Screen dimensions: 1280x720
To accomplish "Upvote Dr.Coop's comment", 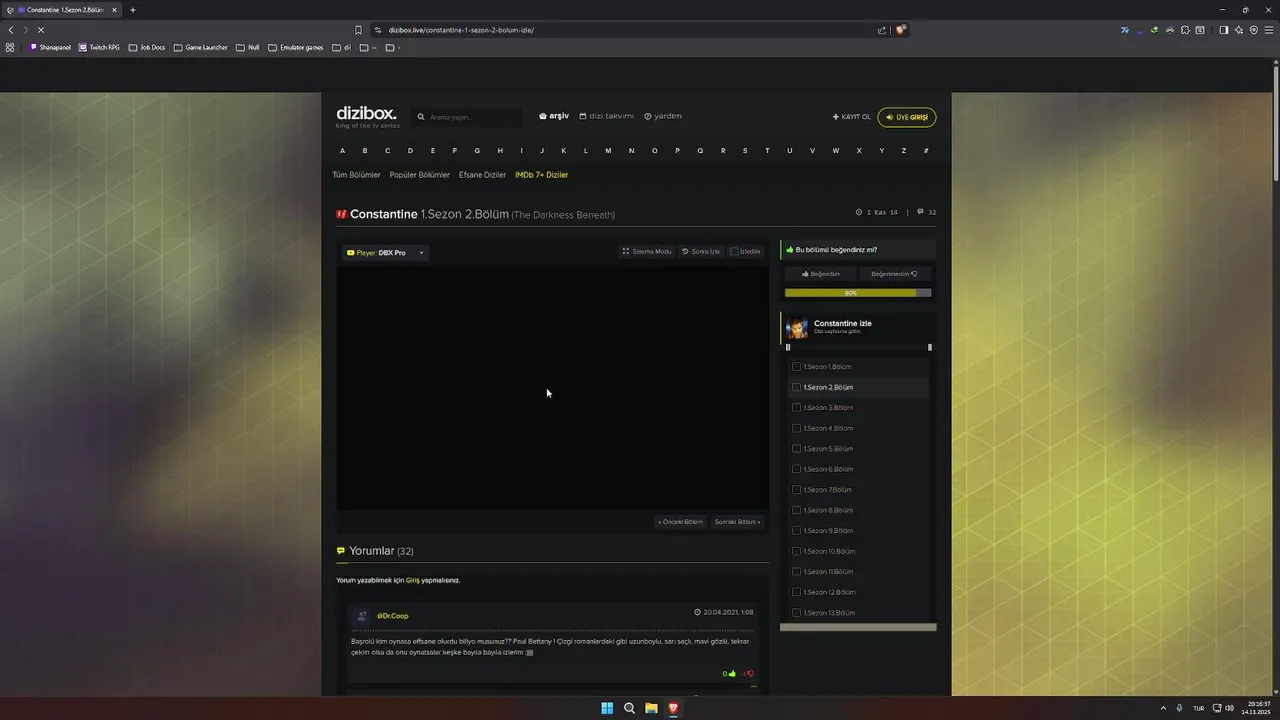I will (x=730, y=673).
